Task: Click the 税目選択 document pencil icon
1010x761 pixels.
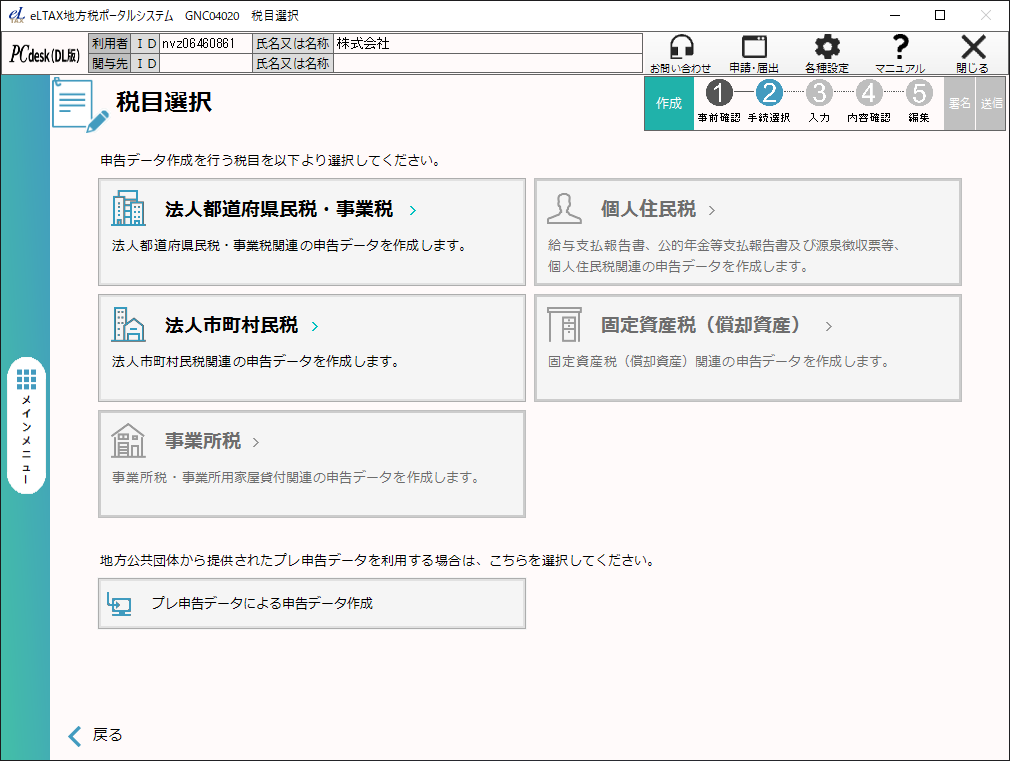Action: coord(79,104)
